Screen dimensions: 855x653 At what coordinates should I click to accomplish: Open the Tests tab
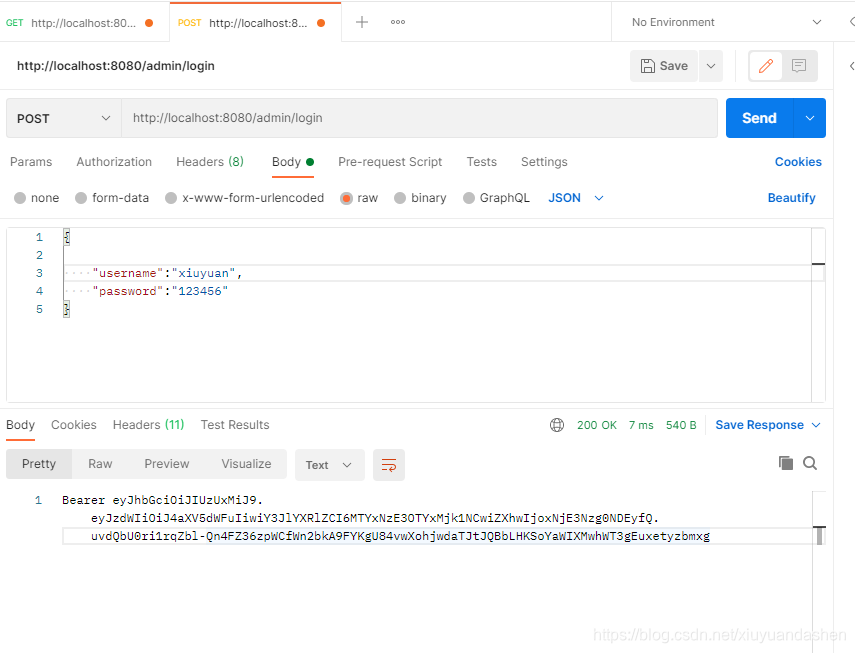click(x=481, y=162)
